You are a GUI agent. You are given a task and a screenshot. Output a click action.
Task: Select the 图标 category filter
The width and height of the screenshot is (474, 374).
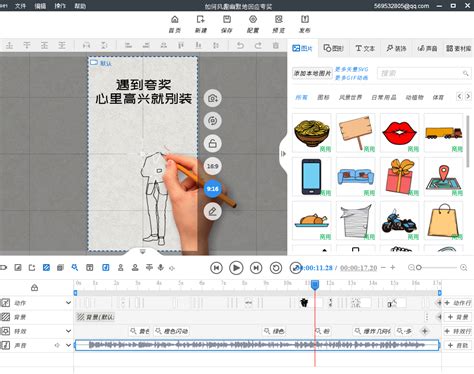pyautogui.click(x=323, y=97)
